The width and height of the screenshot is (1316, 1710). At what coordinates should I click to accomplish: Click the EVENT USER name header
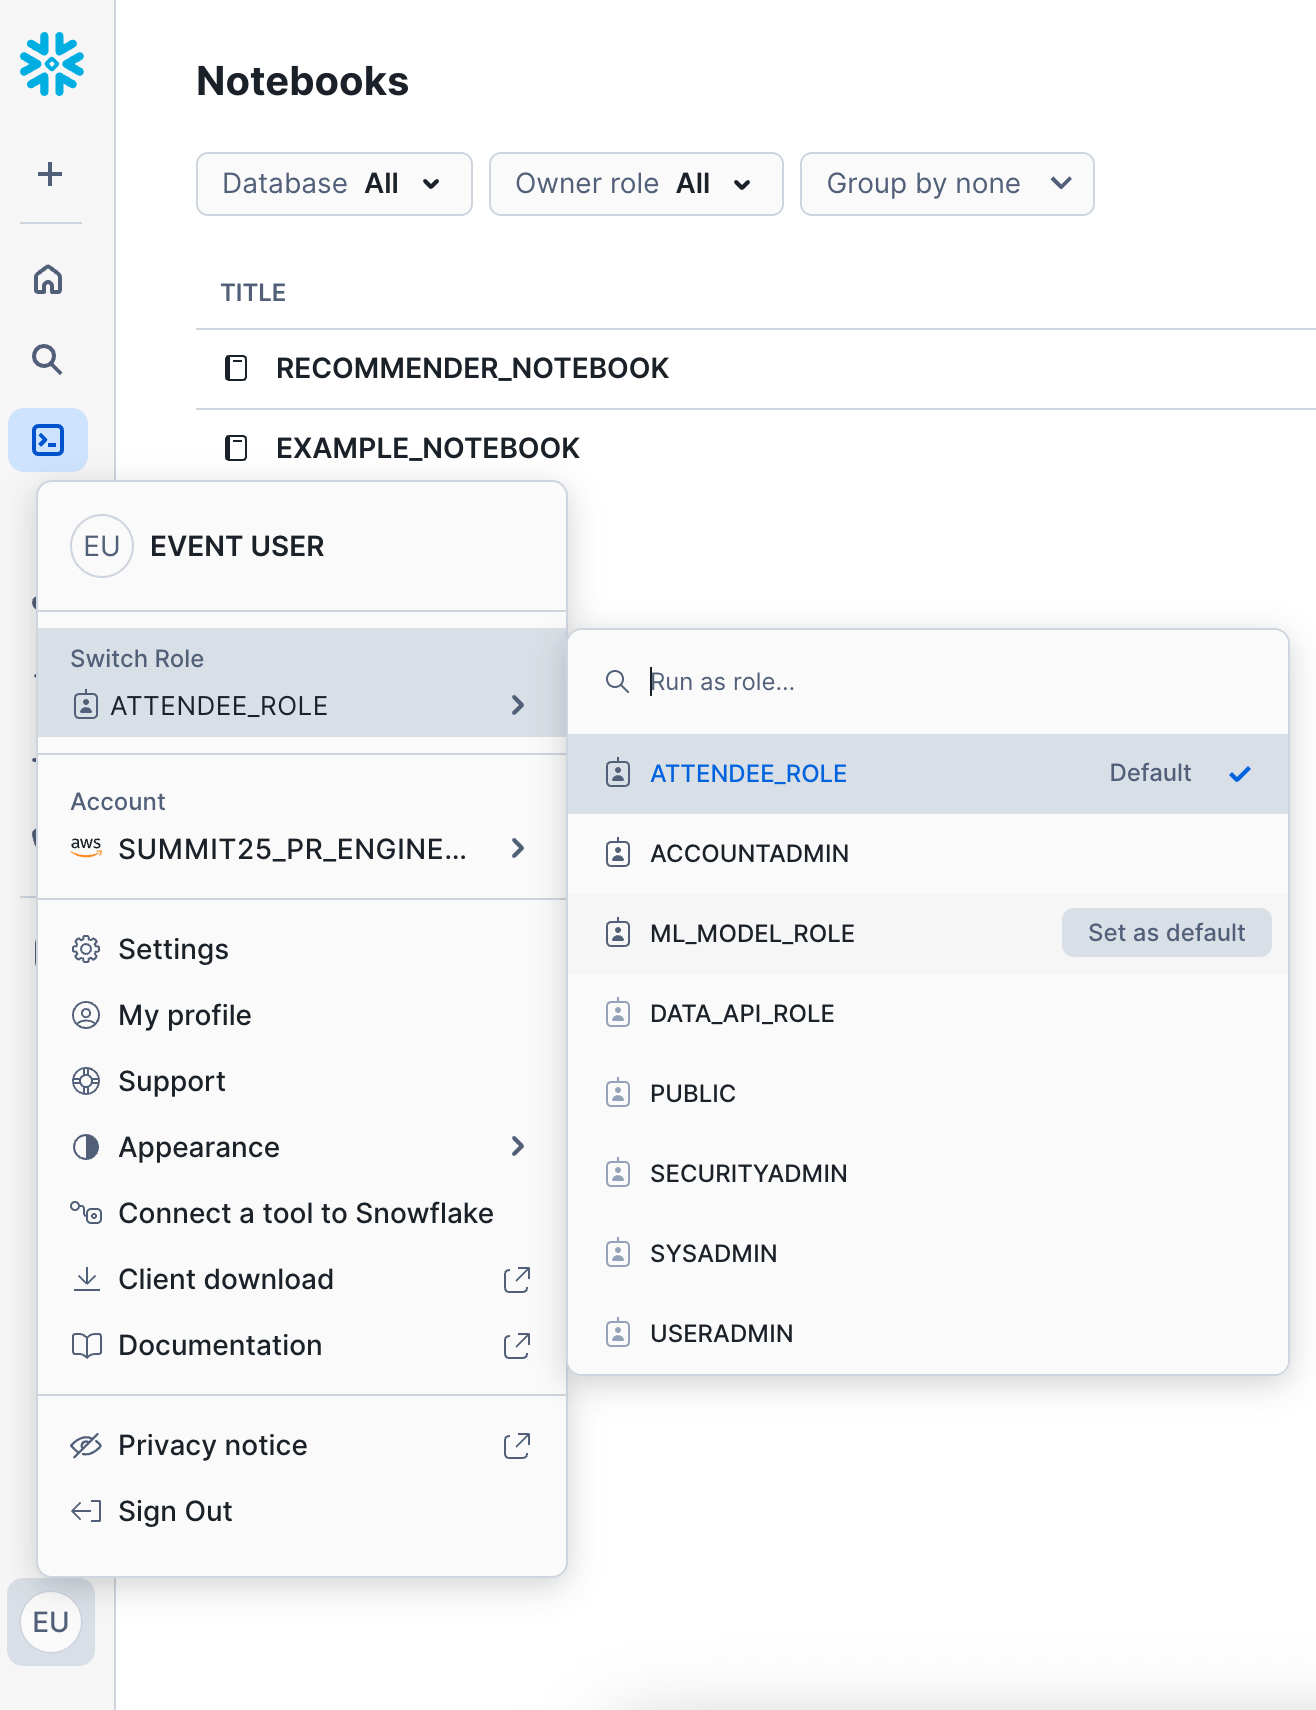[x=237, y=546]
